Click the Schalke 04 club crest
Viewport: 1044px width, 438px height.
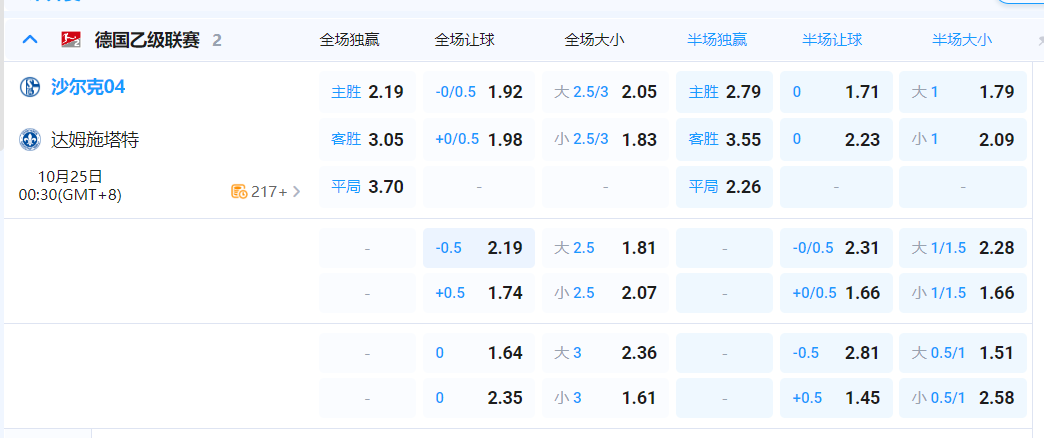click(30, 87)
